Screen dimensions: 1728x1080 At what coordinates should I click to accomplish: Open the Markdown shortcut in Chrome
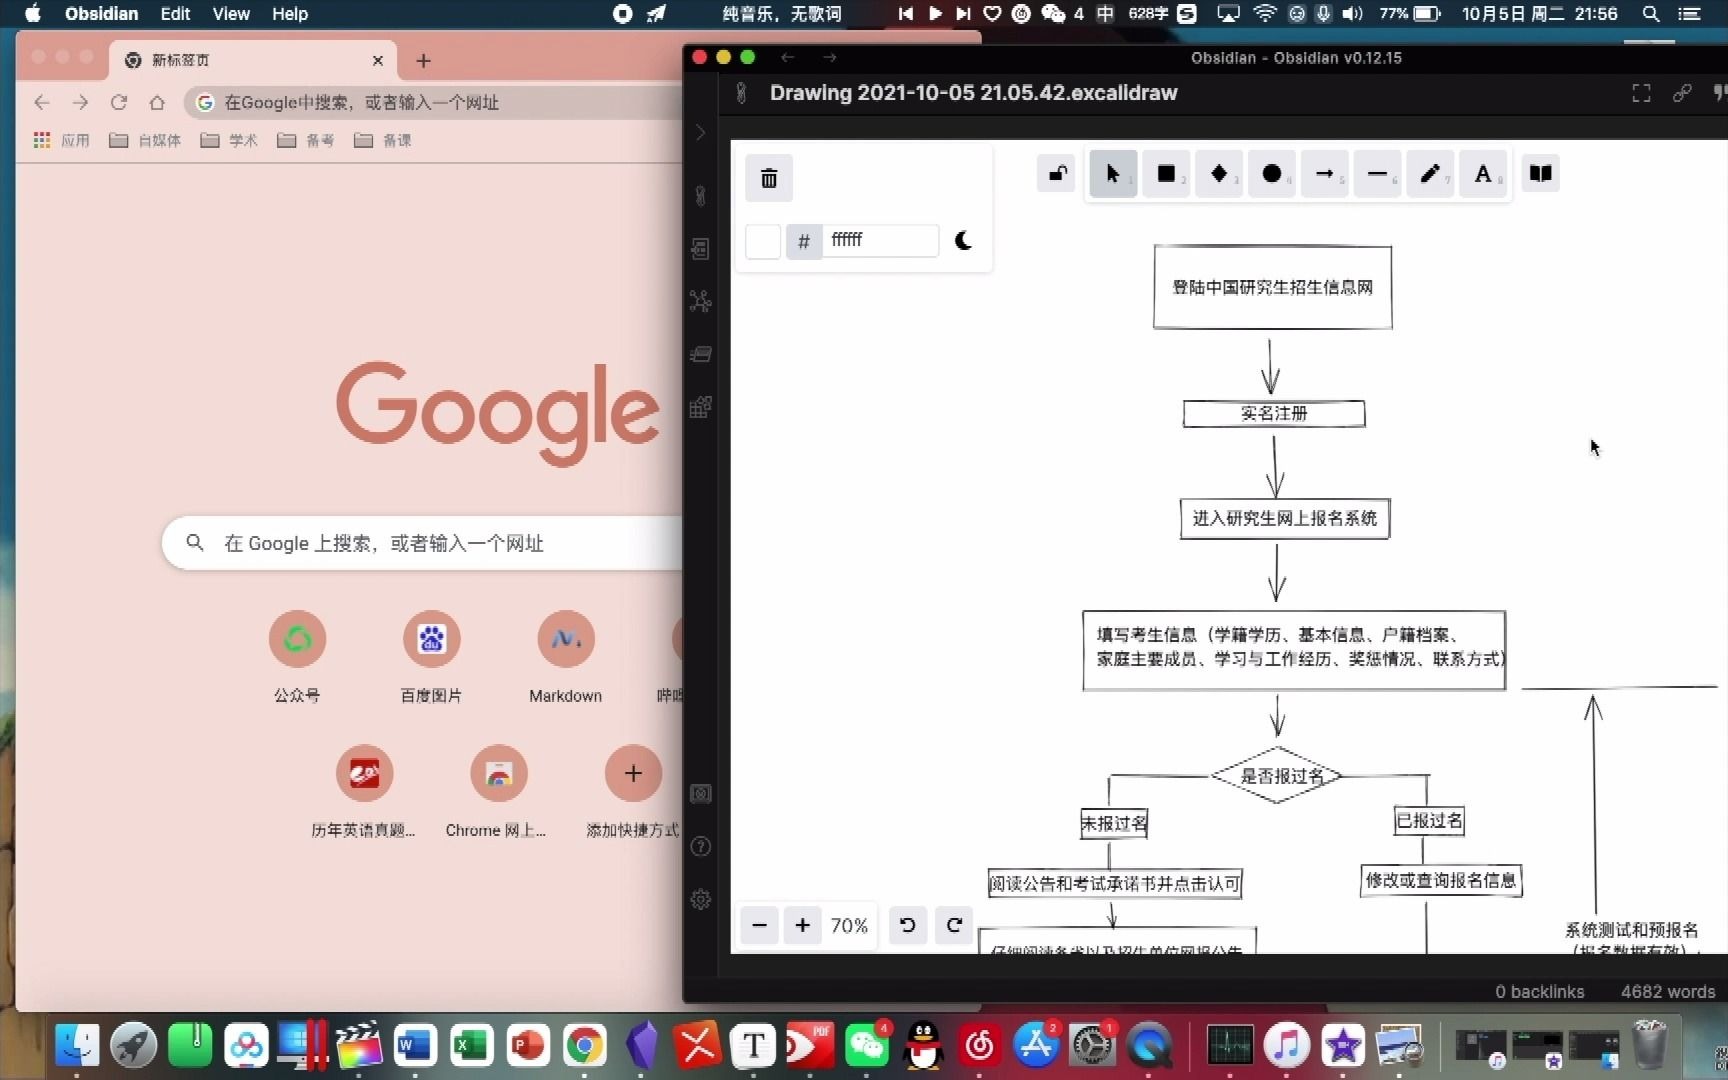(x=565, y=656)
